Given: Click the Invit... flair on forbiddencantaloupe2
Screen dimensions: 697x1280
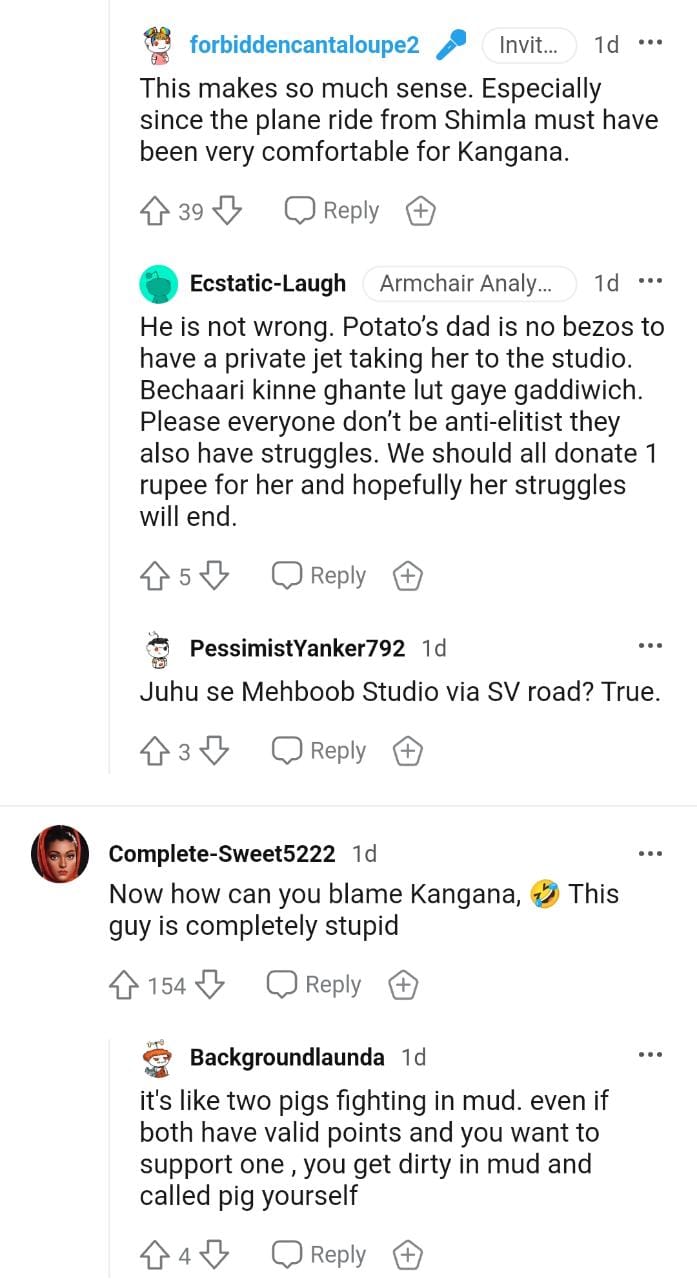Looking at the screenshot, I should point(529,45).
